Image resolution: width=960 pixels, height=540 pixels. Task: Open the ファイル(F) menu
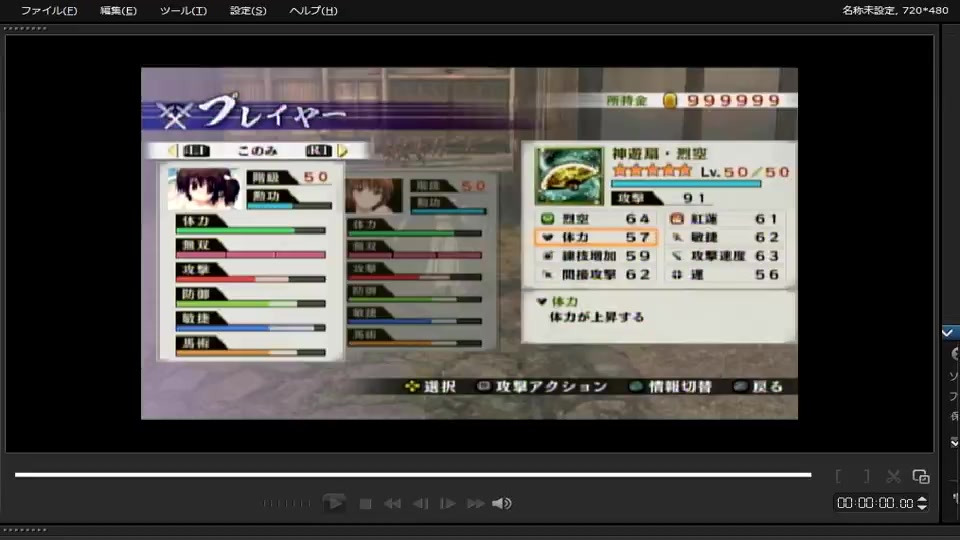[x=49, y=10]
